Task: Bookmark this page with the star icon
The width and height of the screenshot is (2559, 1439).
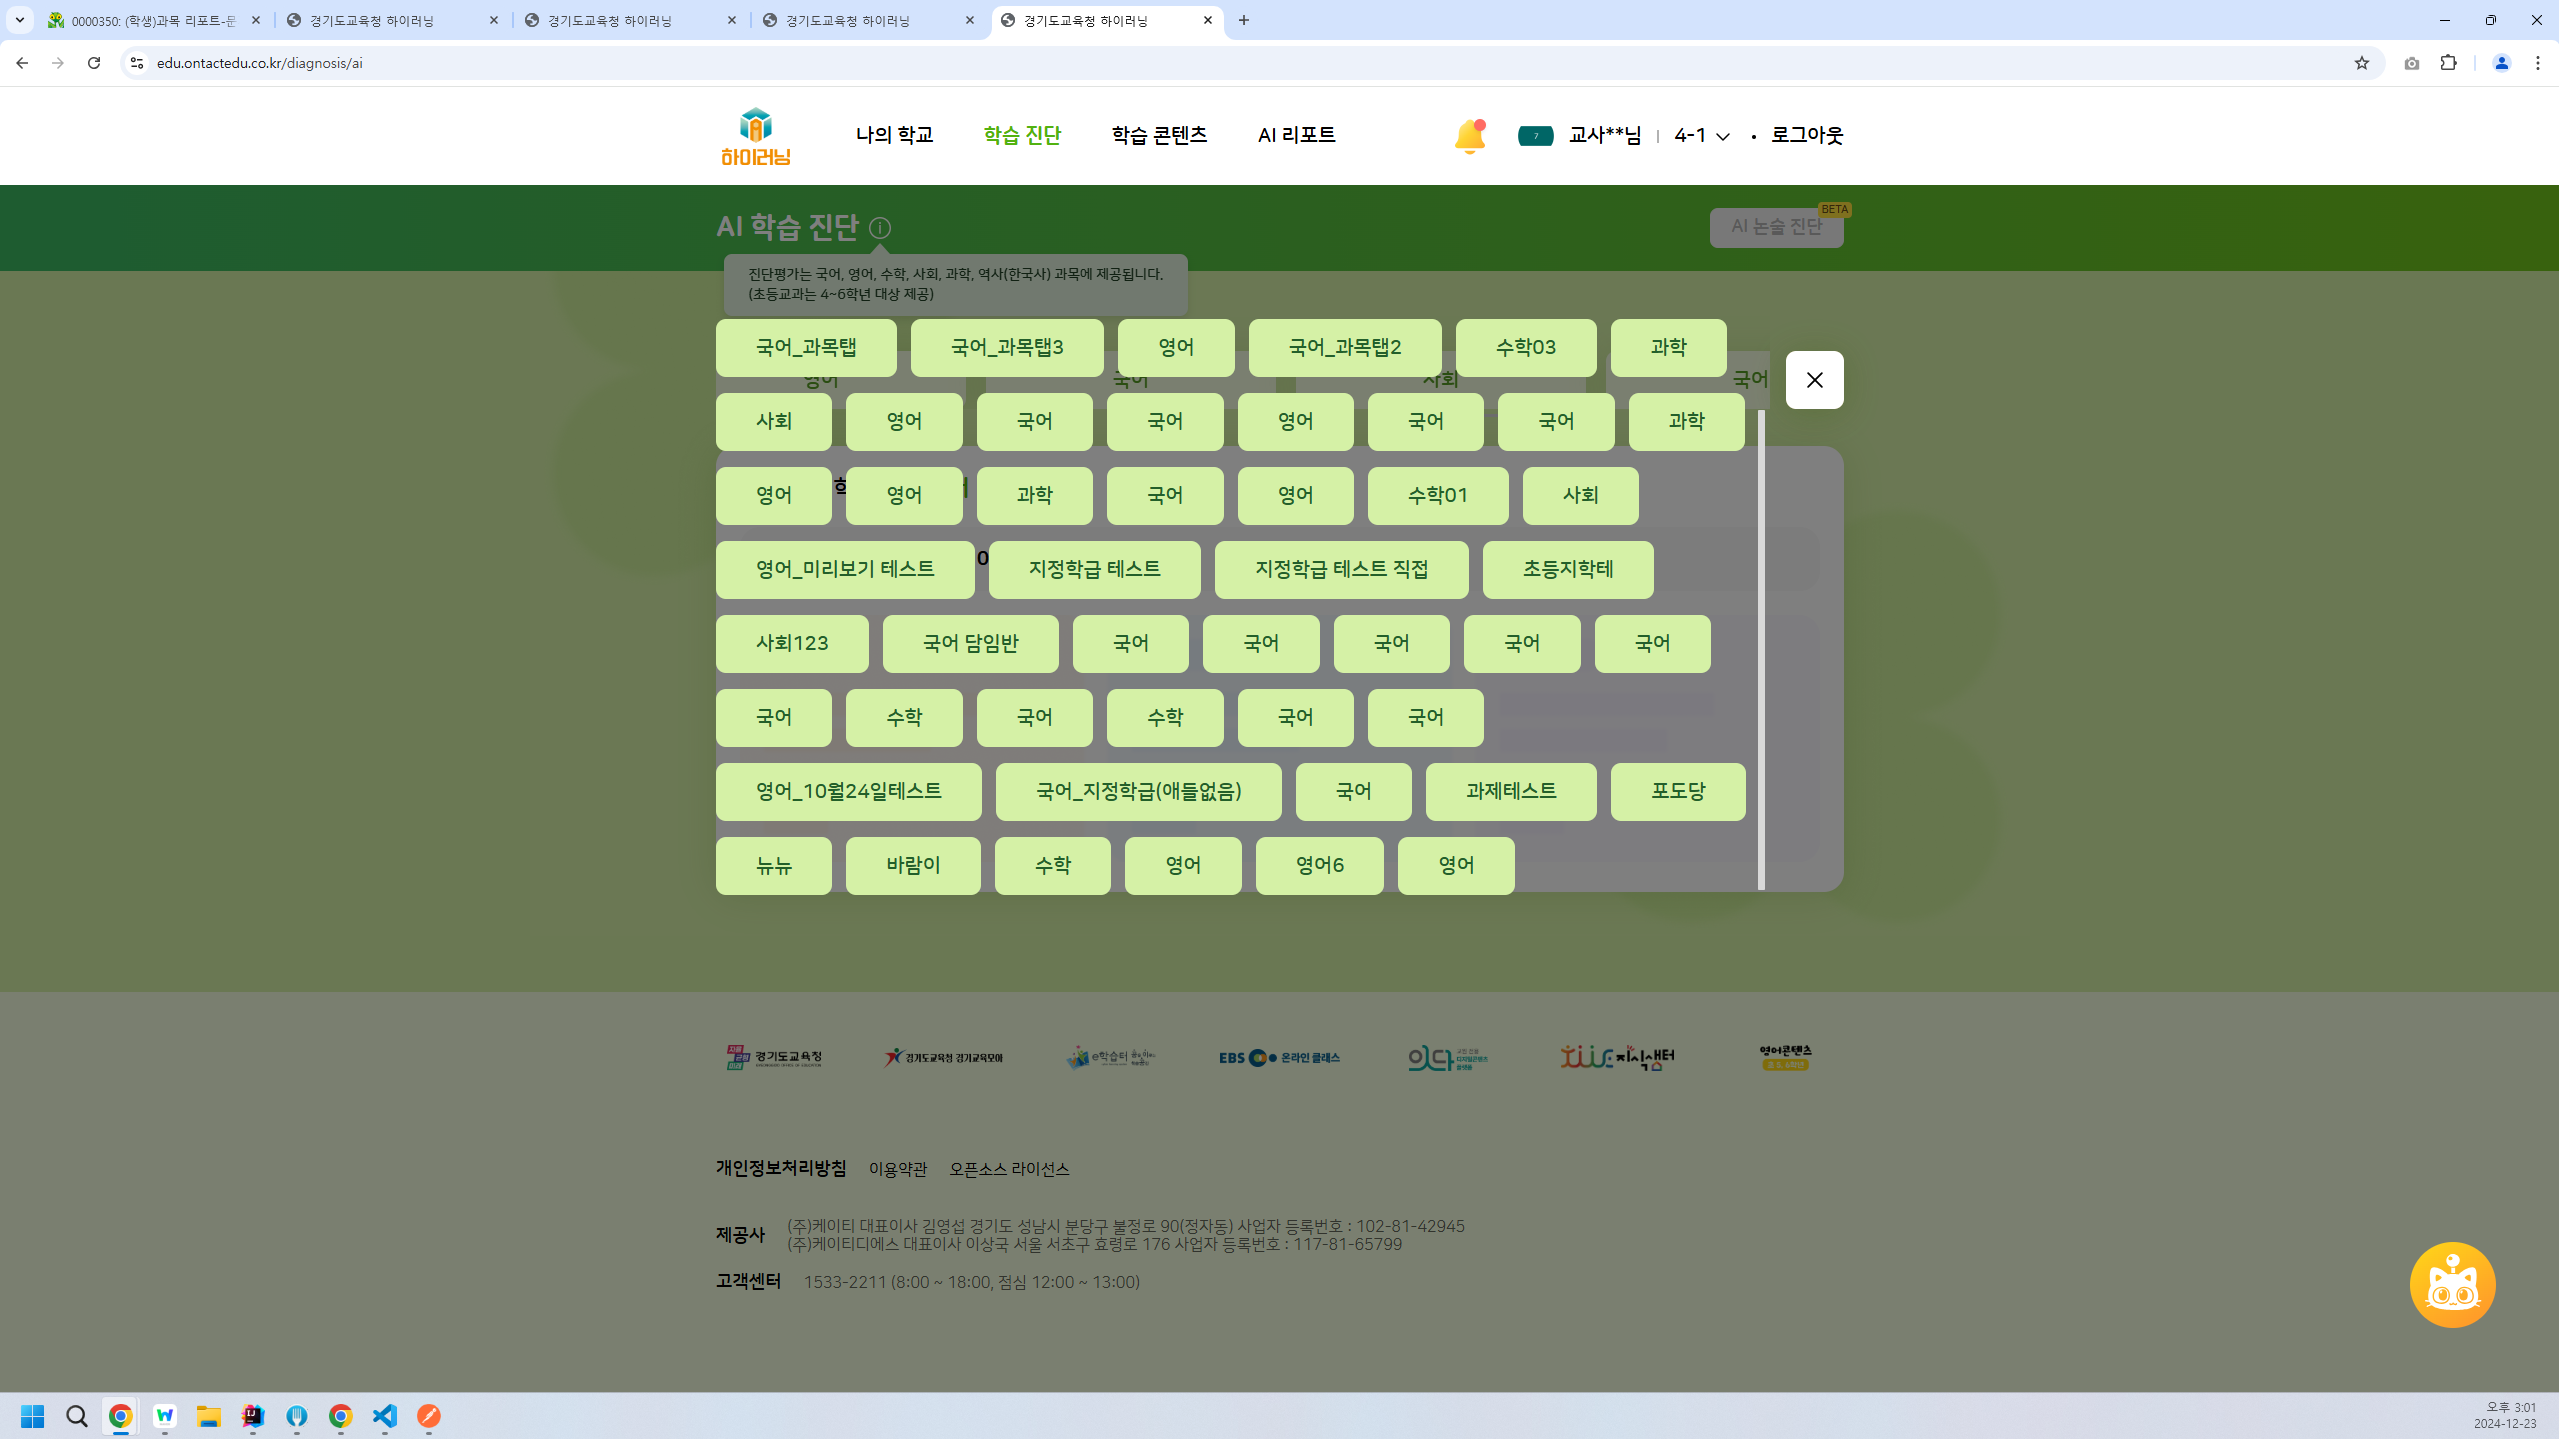Action: (x=2362, y=63)
